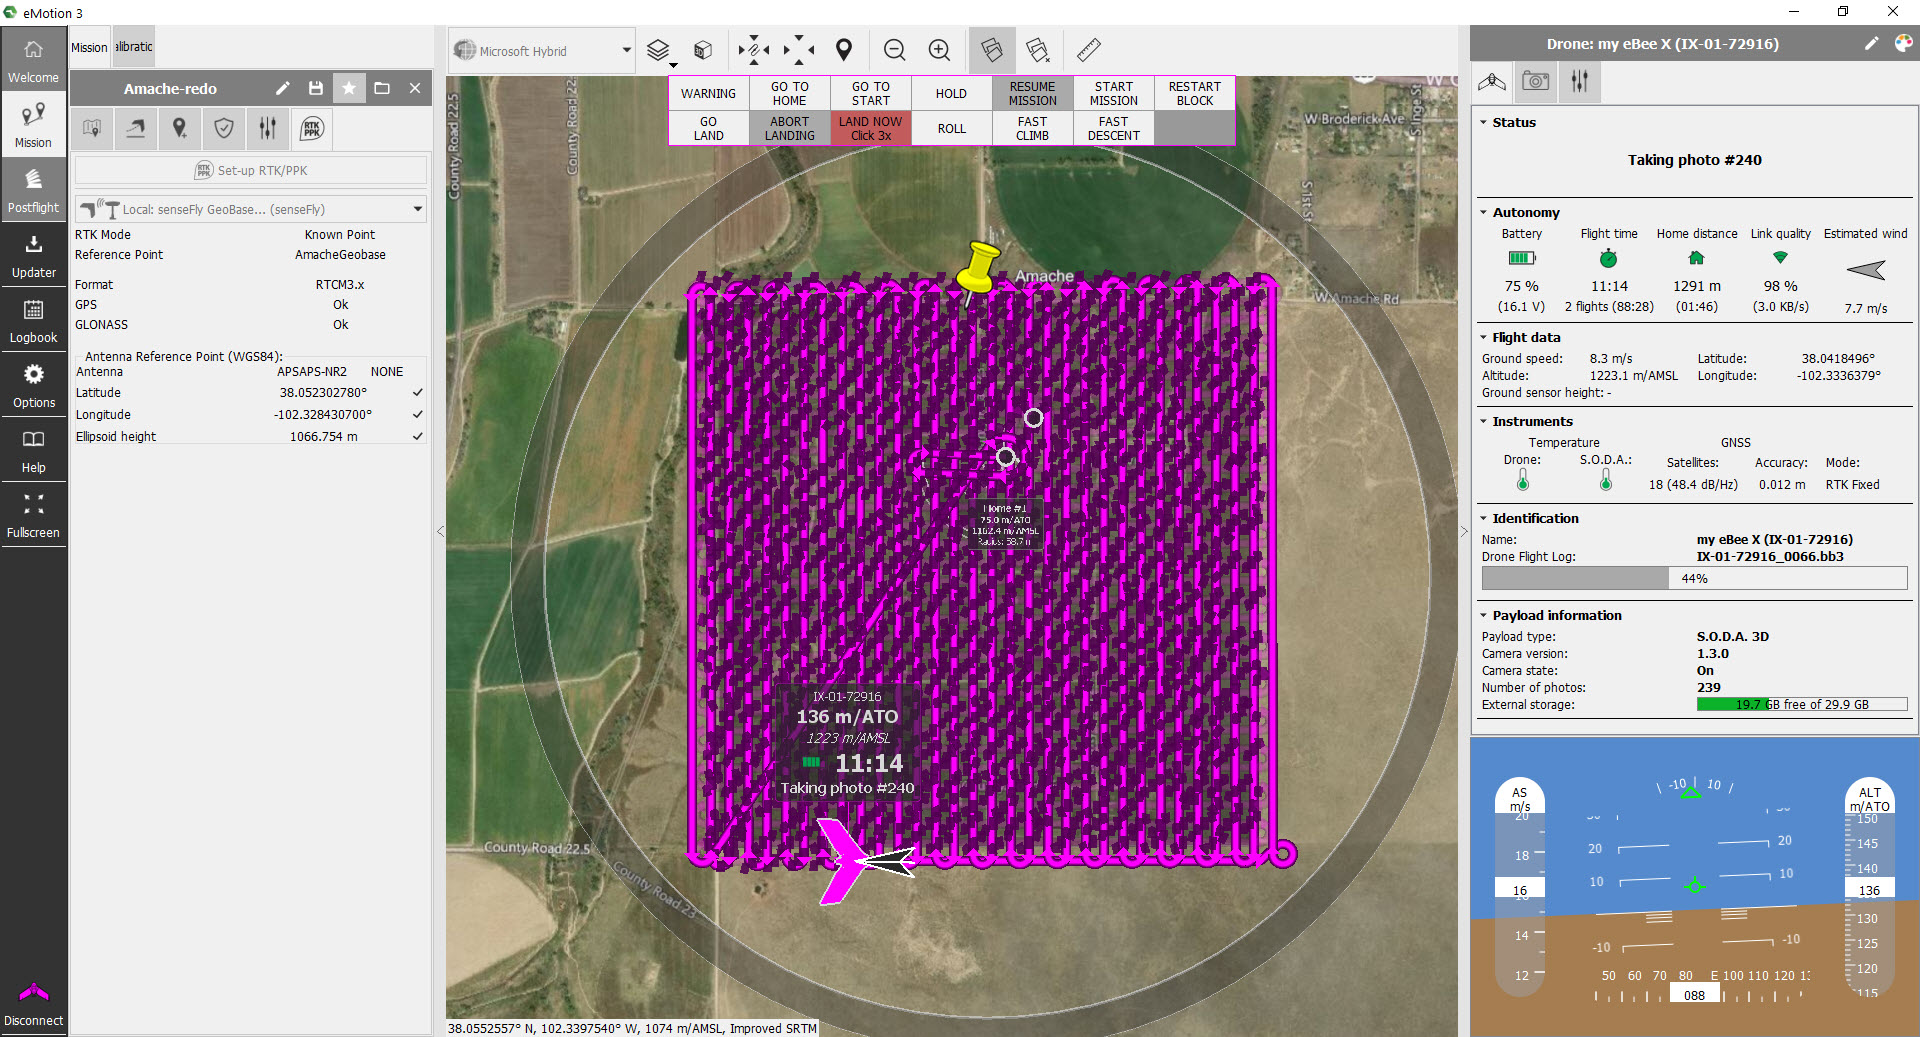Open Postflight in the sidebar
The height and width of the screenshot is (1037, 1920).
33,190
